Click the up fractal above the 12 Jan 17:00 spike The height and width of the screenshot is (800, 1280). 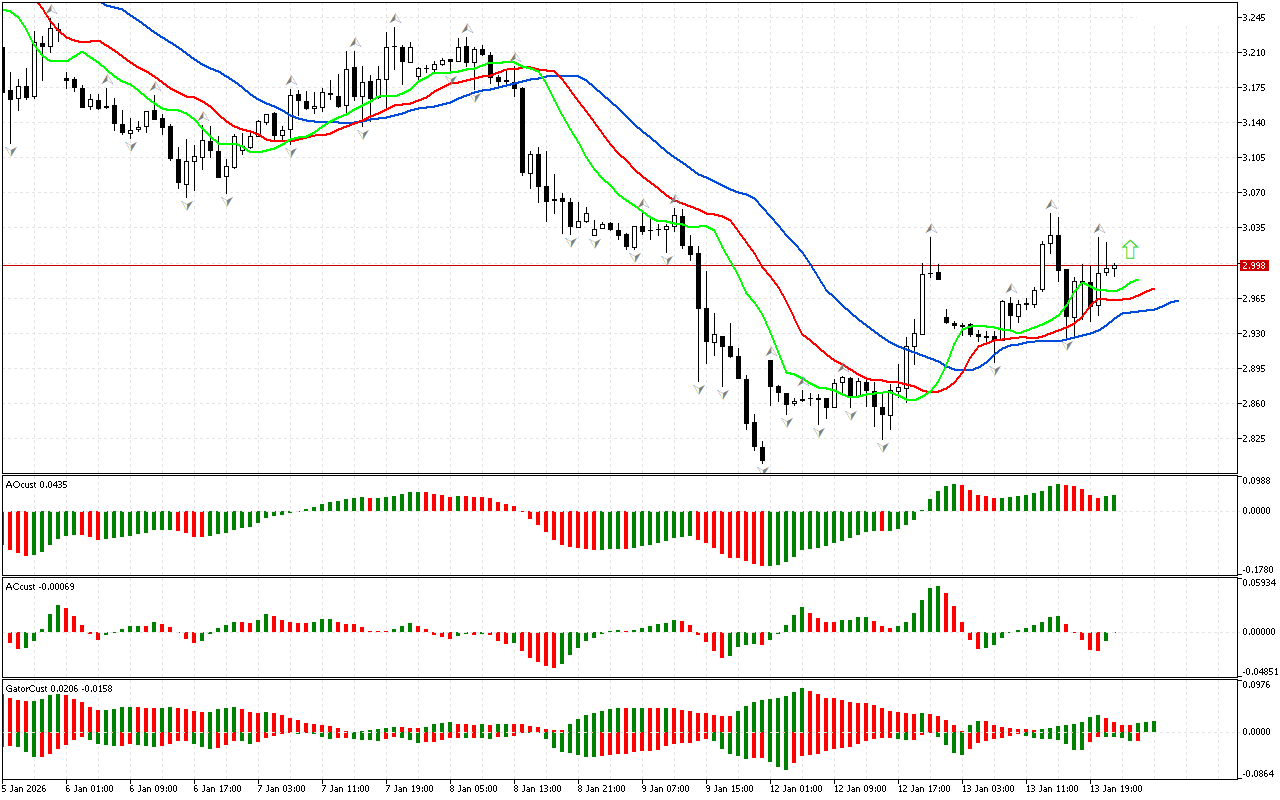(x=929, y=228)
